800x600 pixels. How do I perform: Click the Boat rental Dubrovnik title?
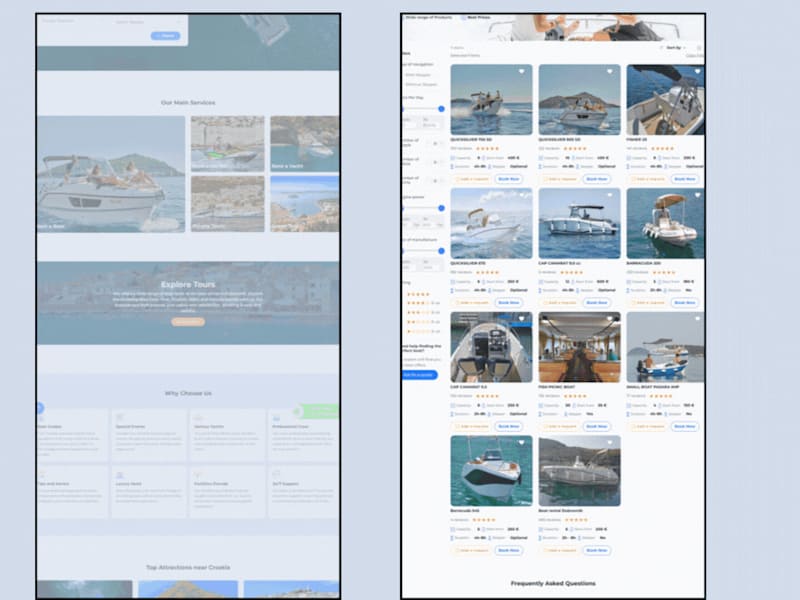coord(561,511)
